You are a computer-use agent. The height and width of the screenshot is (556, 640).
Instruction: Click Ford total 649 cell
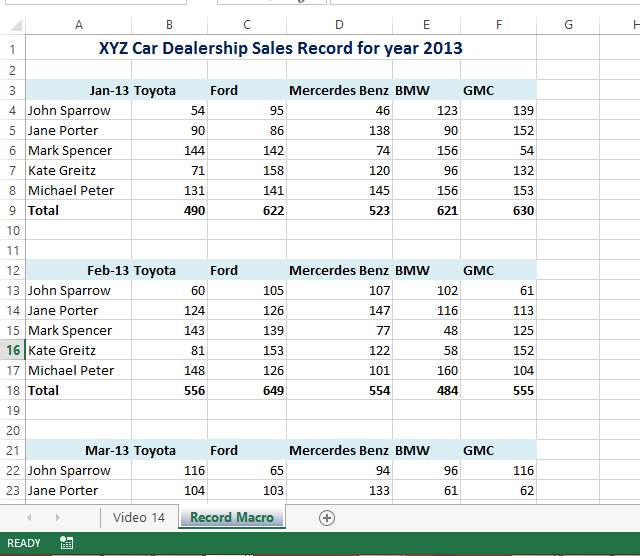tap(247, 390)
